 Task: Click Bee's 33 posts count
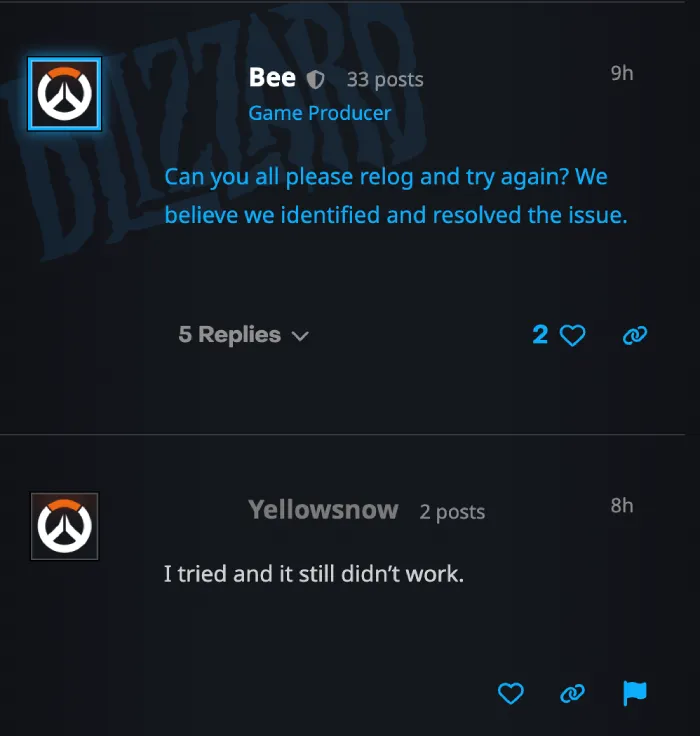(x=385, y=80)
